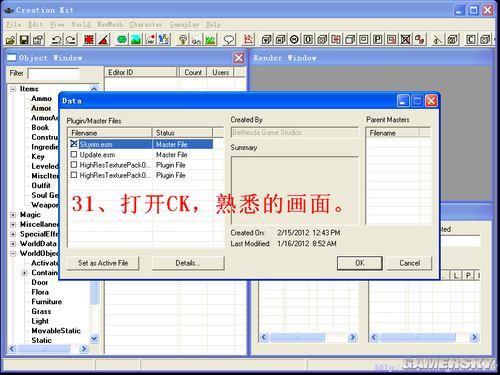
Task: Enable the first HighResTexturePack plugin checkbox
Action: click(74, 165)
